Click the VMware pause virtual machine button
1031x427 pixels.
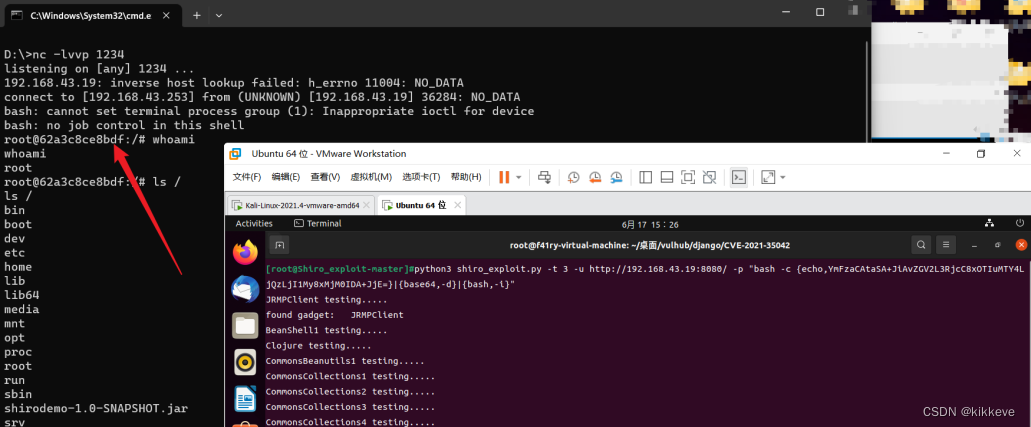tap(504, 177)
